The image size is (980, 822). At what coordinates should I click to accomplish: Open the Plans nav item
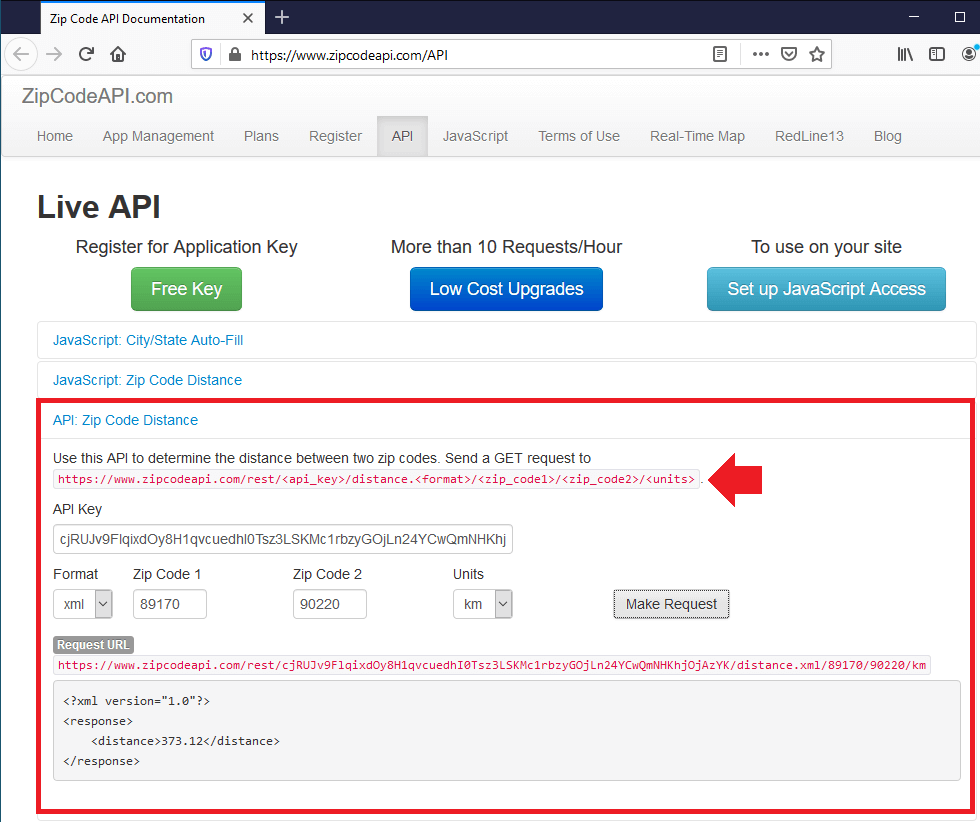[x=261, y=136]
